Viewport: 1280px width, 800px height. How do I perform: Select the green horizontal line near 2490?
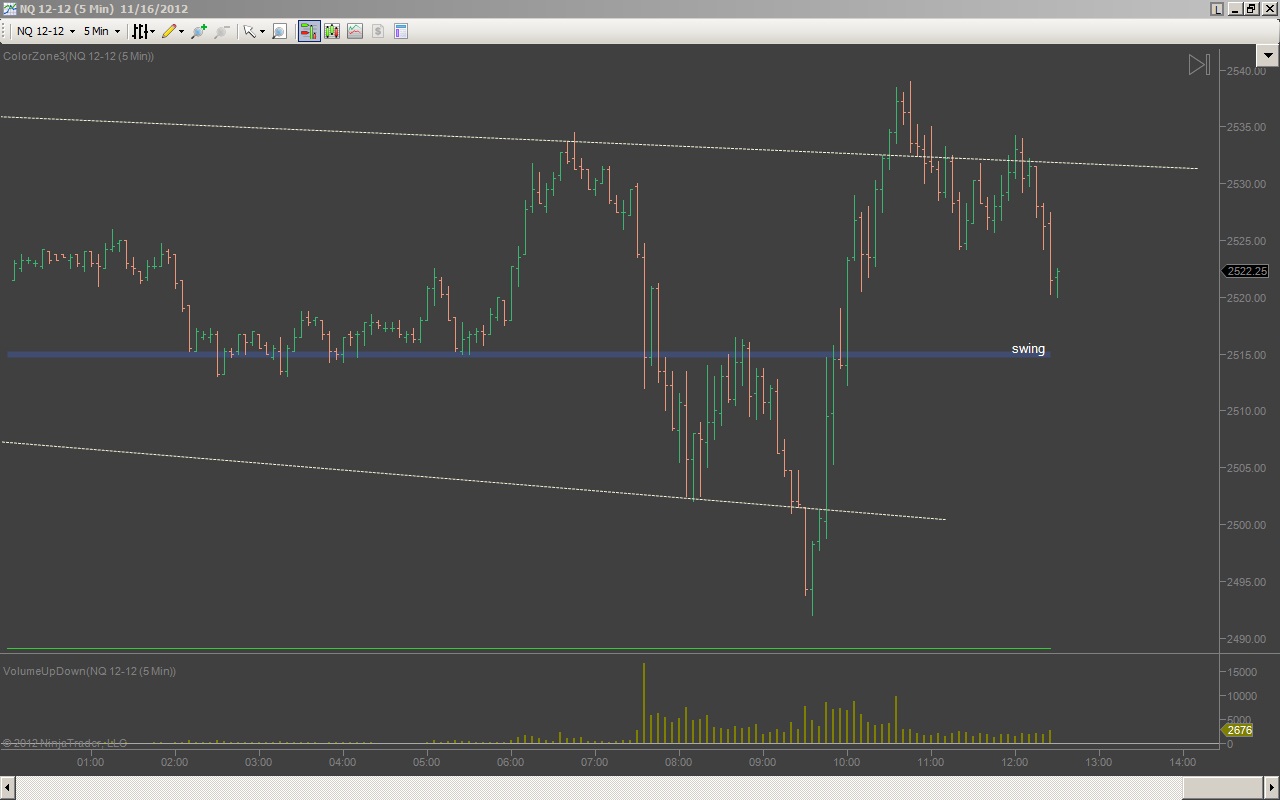[528, 649]
